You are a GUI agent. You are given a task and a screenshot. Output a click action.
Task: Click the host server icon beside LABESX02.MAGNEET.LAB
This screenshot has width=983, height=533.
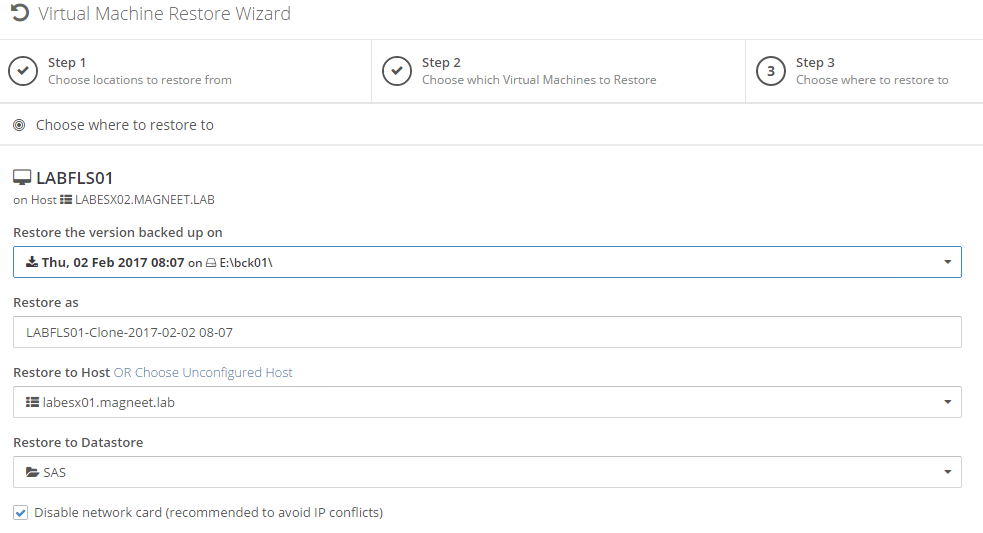point(66,199)
